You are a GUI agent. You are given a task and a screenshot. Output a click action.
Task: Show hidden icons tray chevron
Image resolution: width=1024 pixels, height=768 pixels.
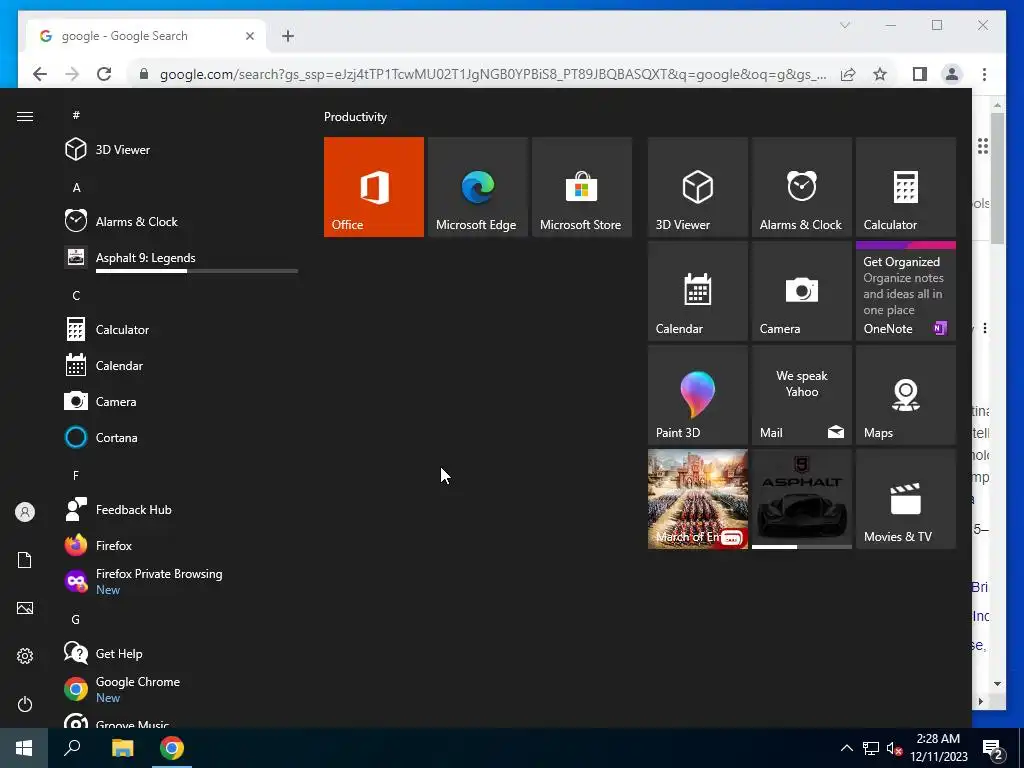tap(846, 748)
